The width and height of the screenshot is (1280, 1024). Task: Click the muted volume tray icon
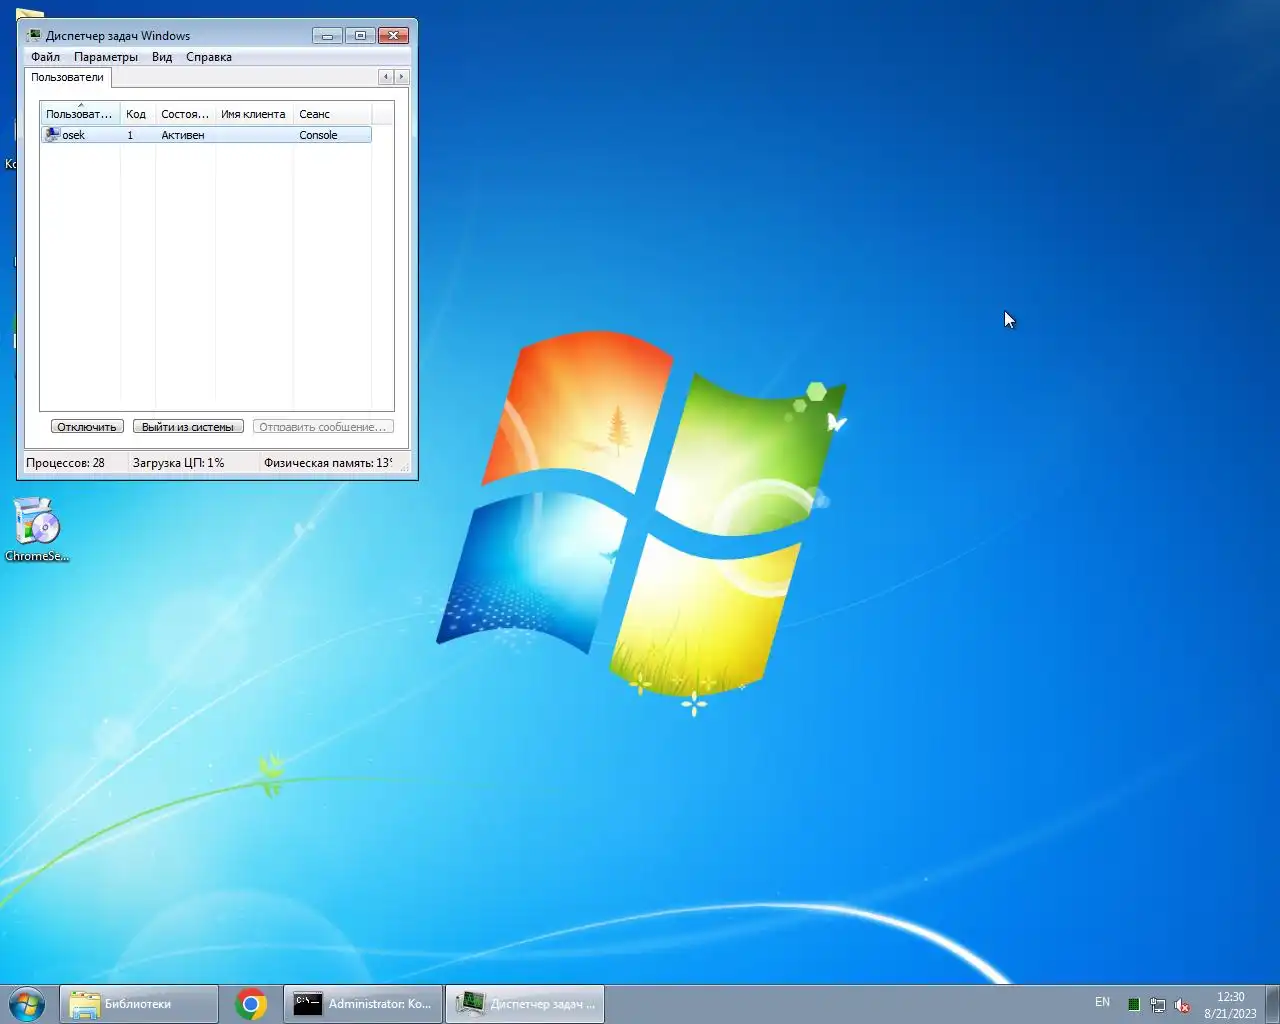[x=1182, y=1005]
